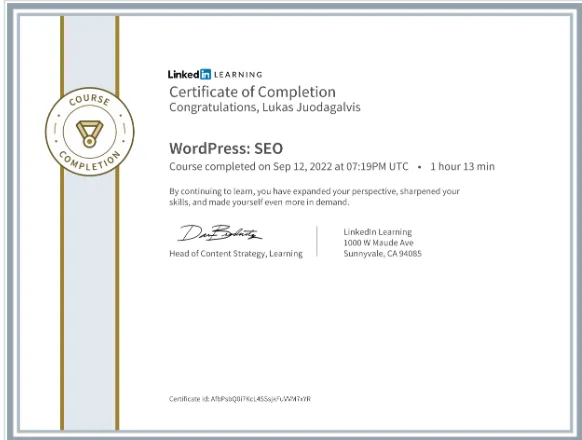Click 'Sunnyvale, CA 94085' text
582x440 pixels.
coord(382,254)
